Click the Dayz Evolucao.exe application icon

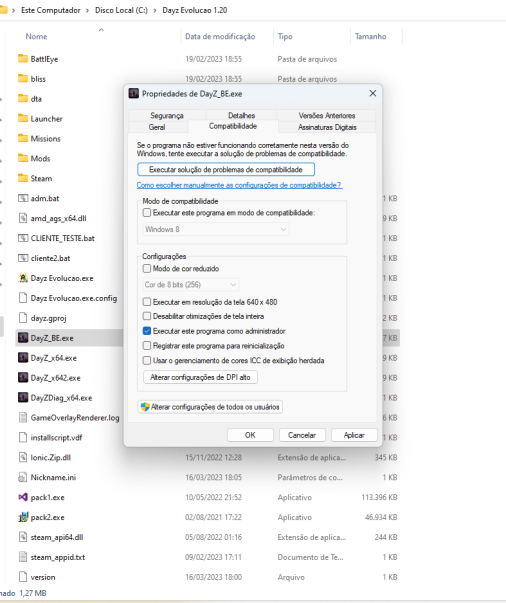coord(23,278)
